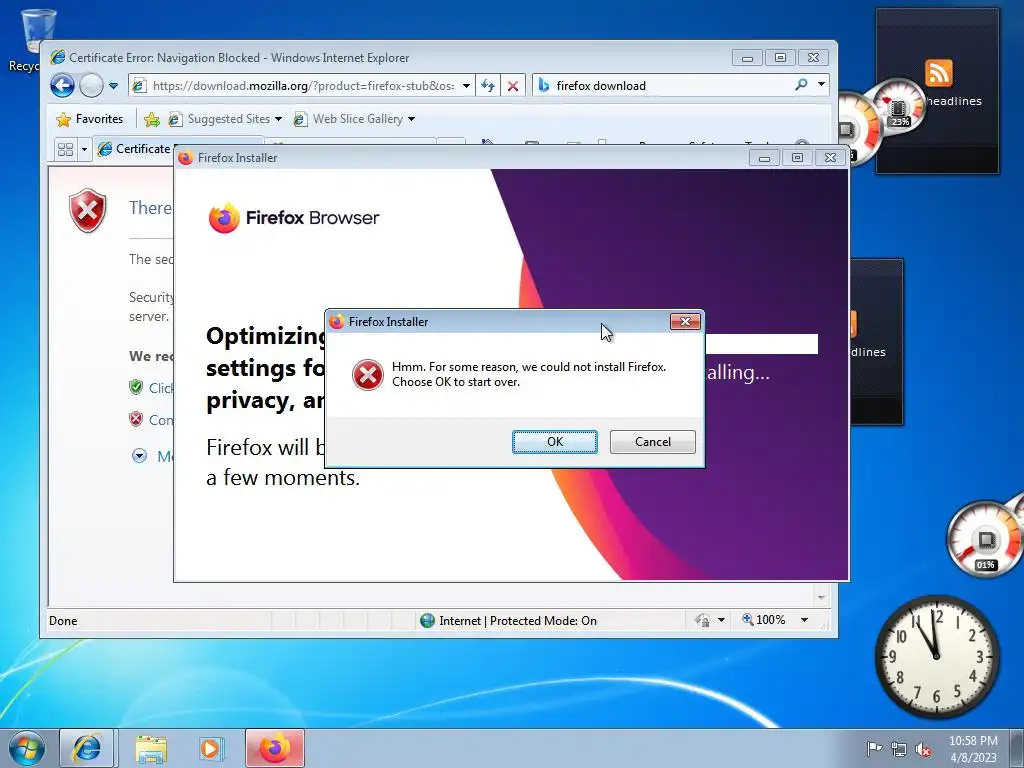This screenshot has height=768, width=1024.
Task: Click the analog clock gadget on the desktop
Action: pos(936,656)
